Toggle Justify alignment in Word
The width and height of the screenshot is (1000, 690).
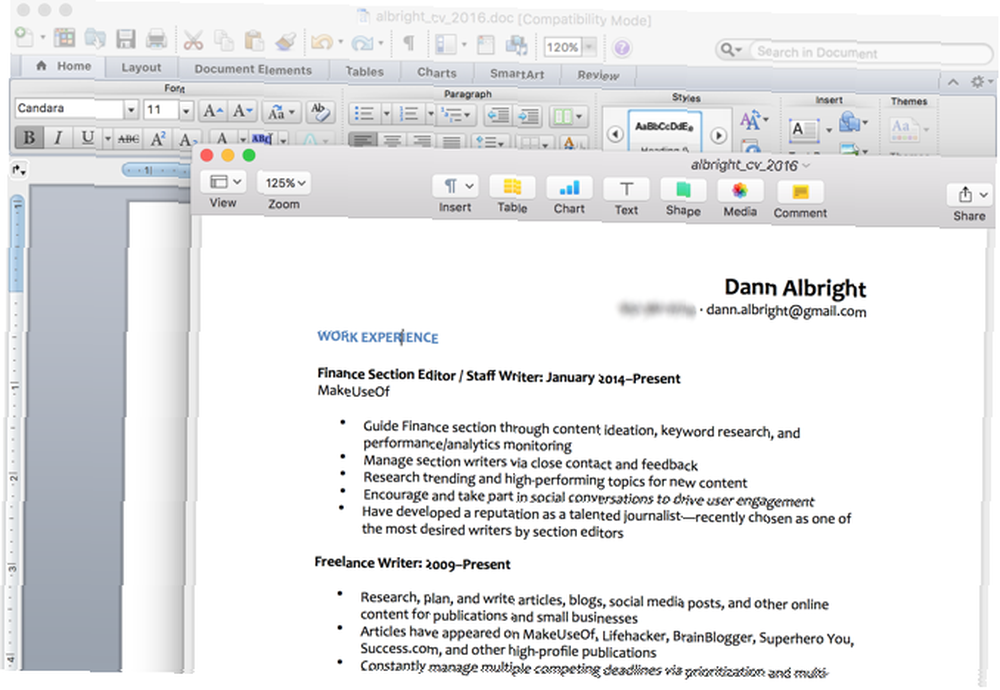click(452, 143)
